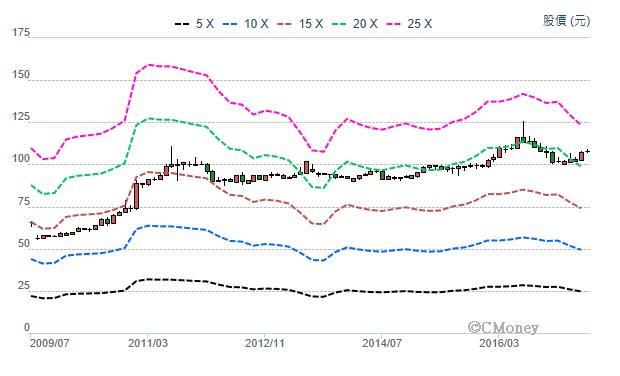Click the 2016/03 x-axis label

pyautogui.click(x=499, y=343)
